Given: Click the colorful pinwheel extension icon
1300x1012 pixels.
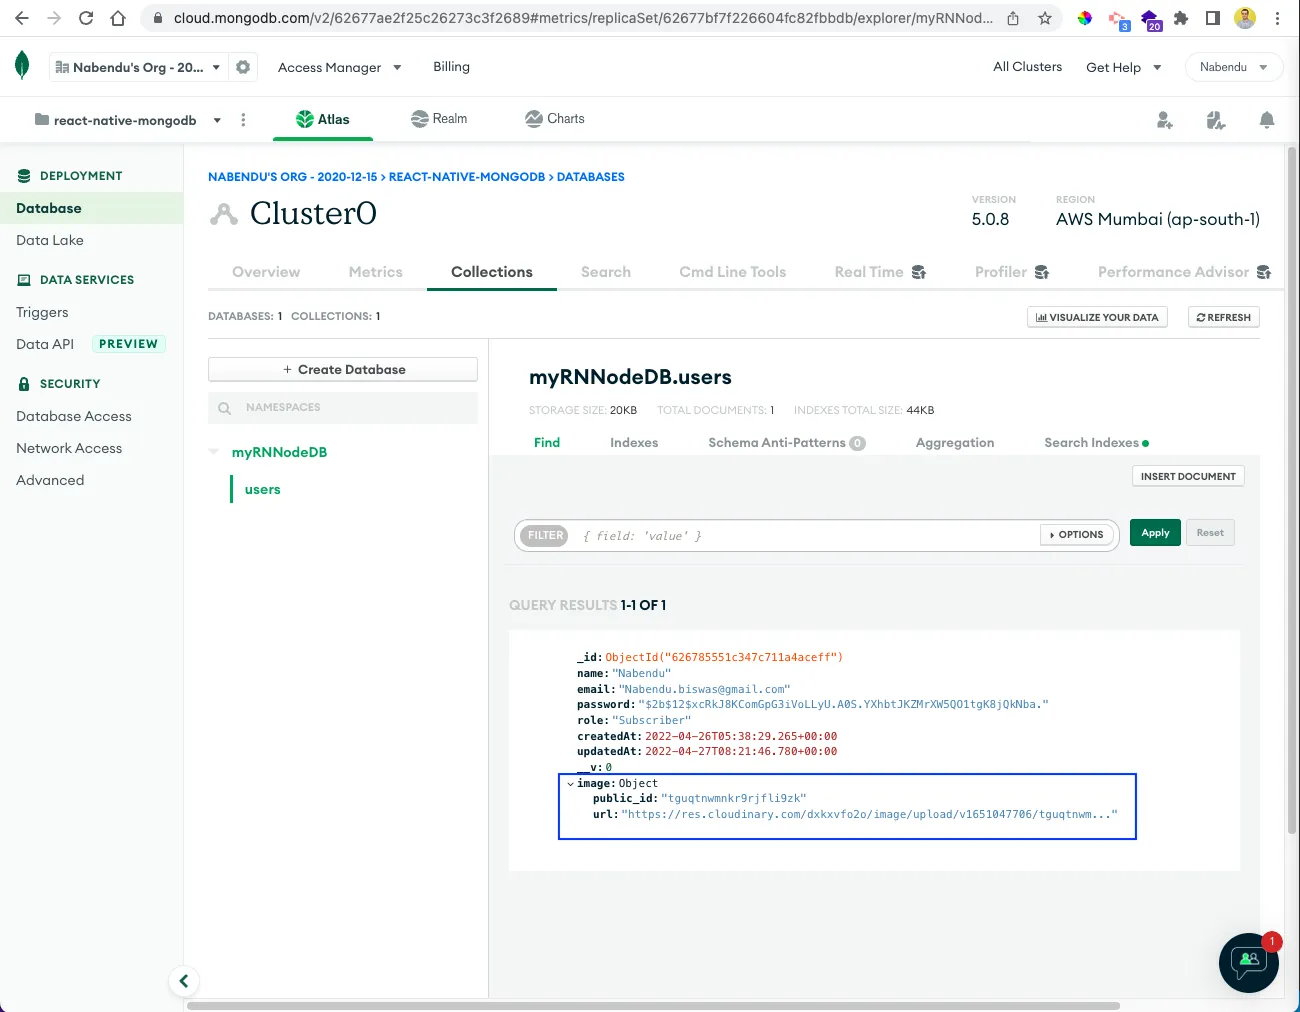Looking at the screenshot, I should point(1085,18).
